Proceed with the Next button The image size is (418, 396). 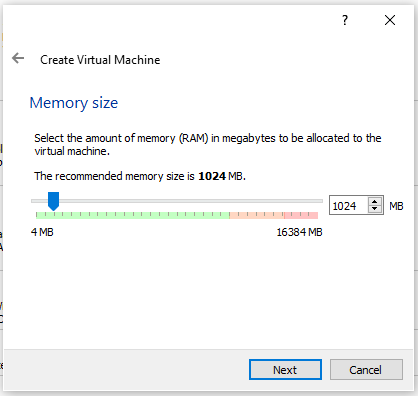[x=285, y=369]
